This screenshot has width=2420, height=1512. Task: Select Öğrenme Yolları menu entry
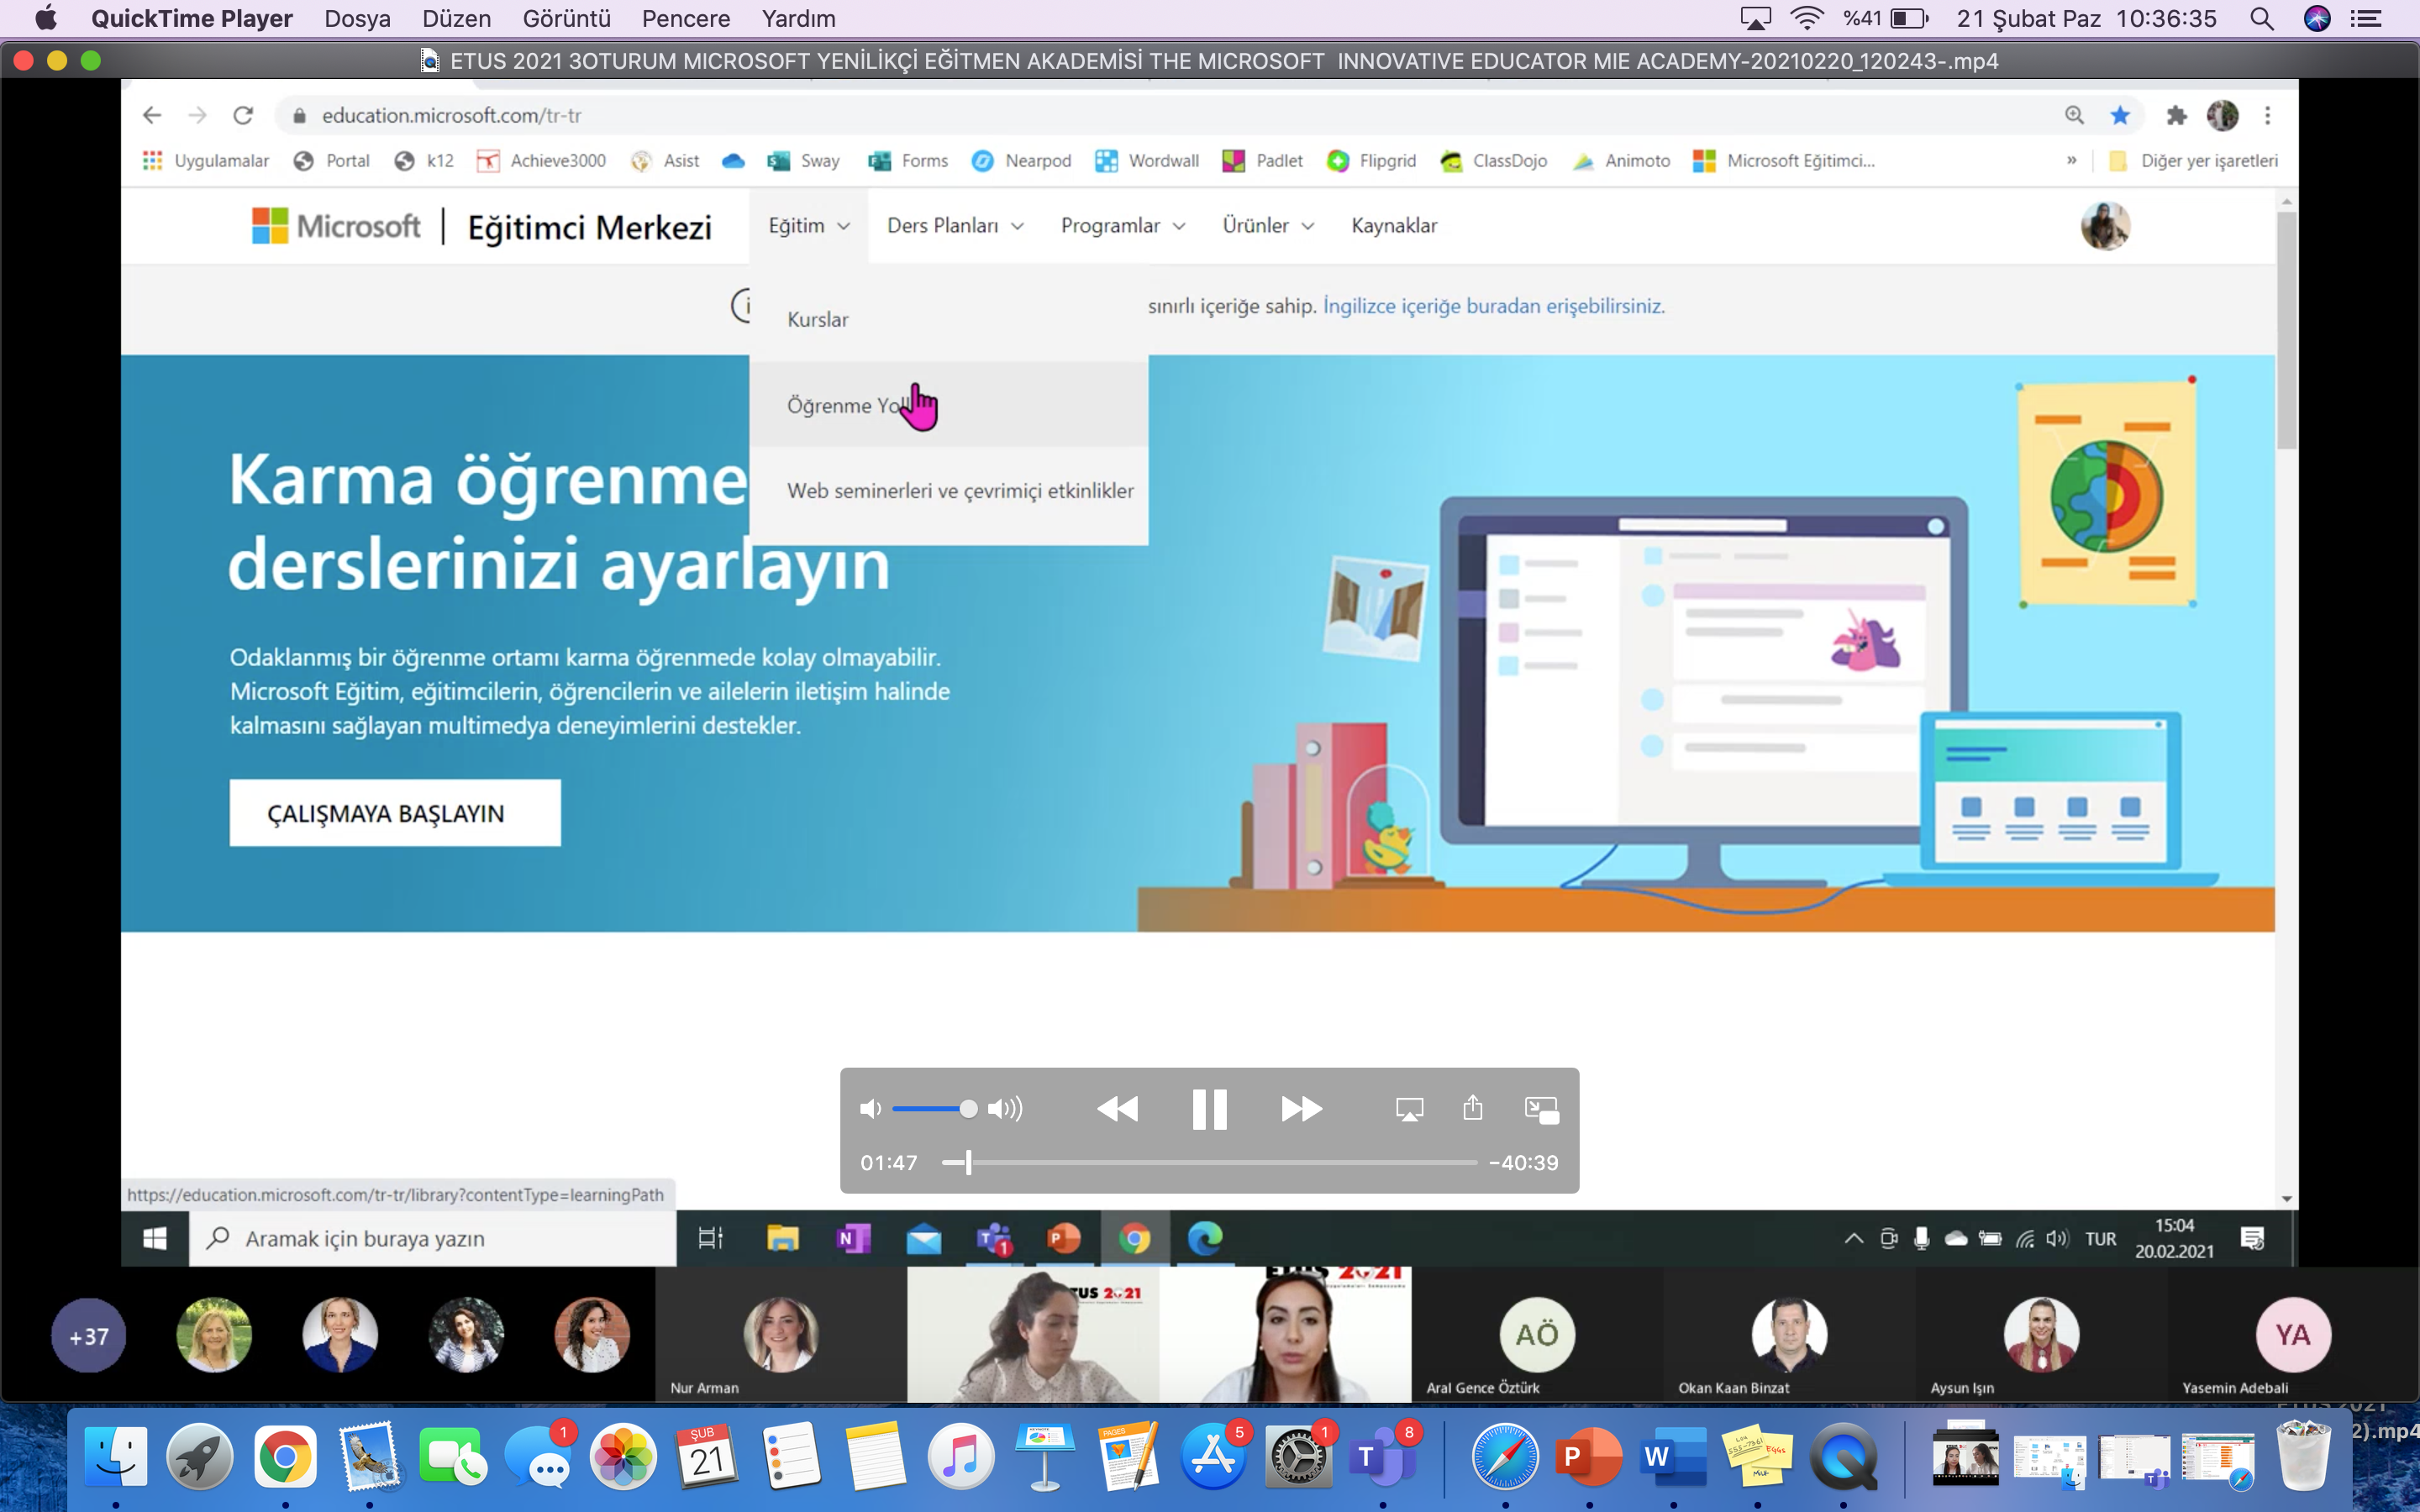coord(948,405)
